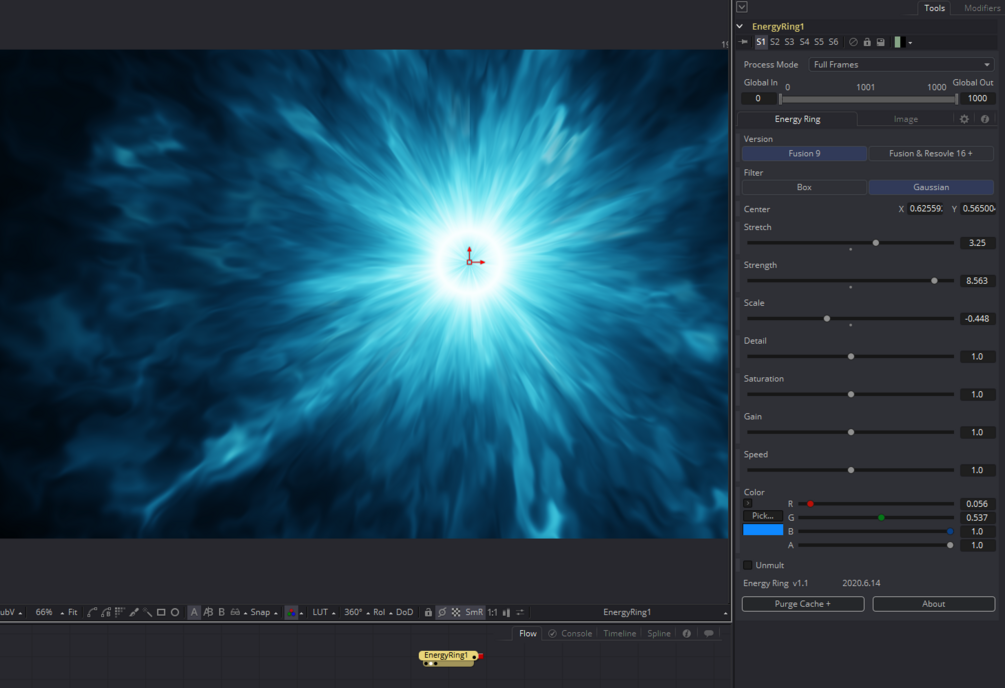Open the Image tab
This screenshot has width=1005, height=688.
(x=906, y=119)
